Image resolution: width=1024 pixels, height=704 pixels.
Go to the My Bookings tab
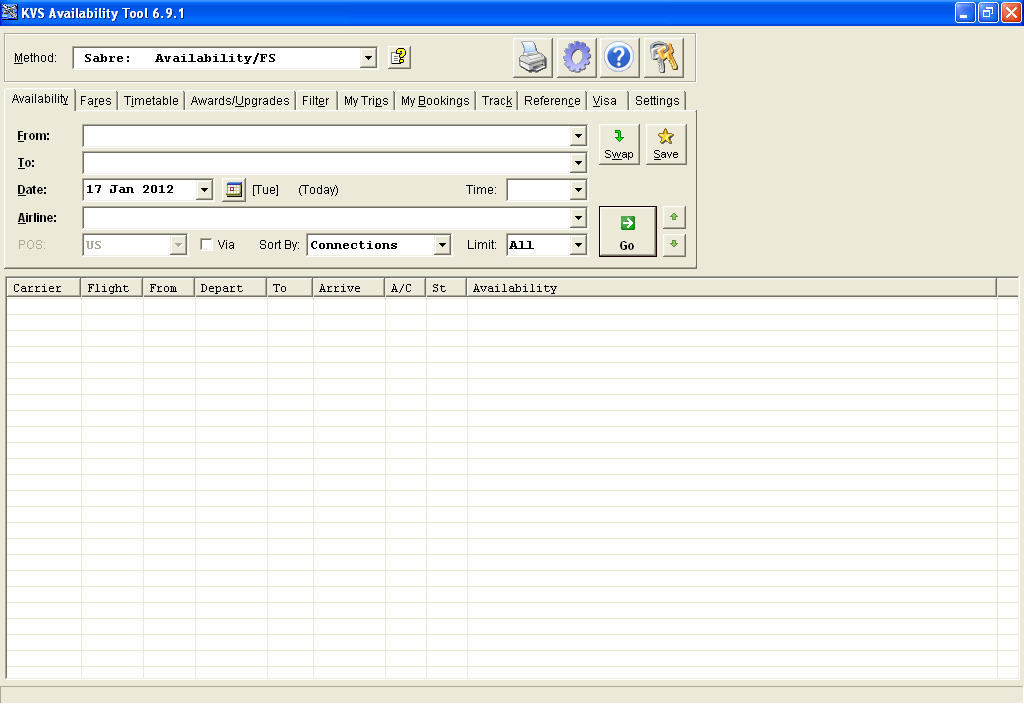435,101
